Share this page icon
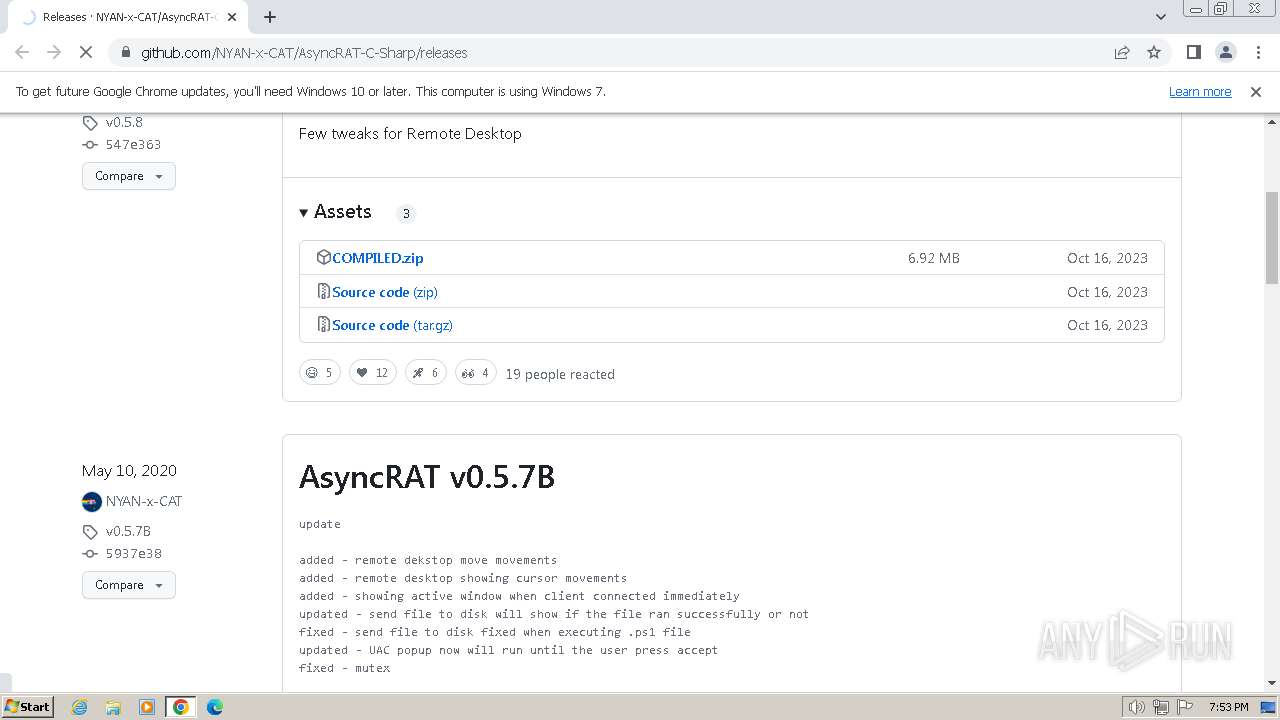1280x720 pixels. 1122,53
